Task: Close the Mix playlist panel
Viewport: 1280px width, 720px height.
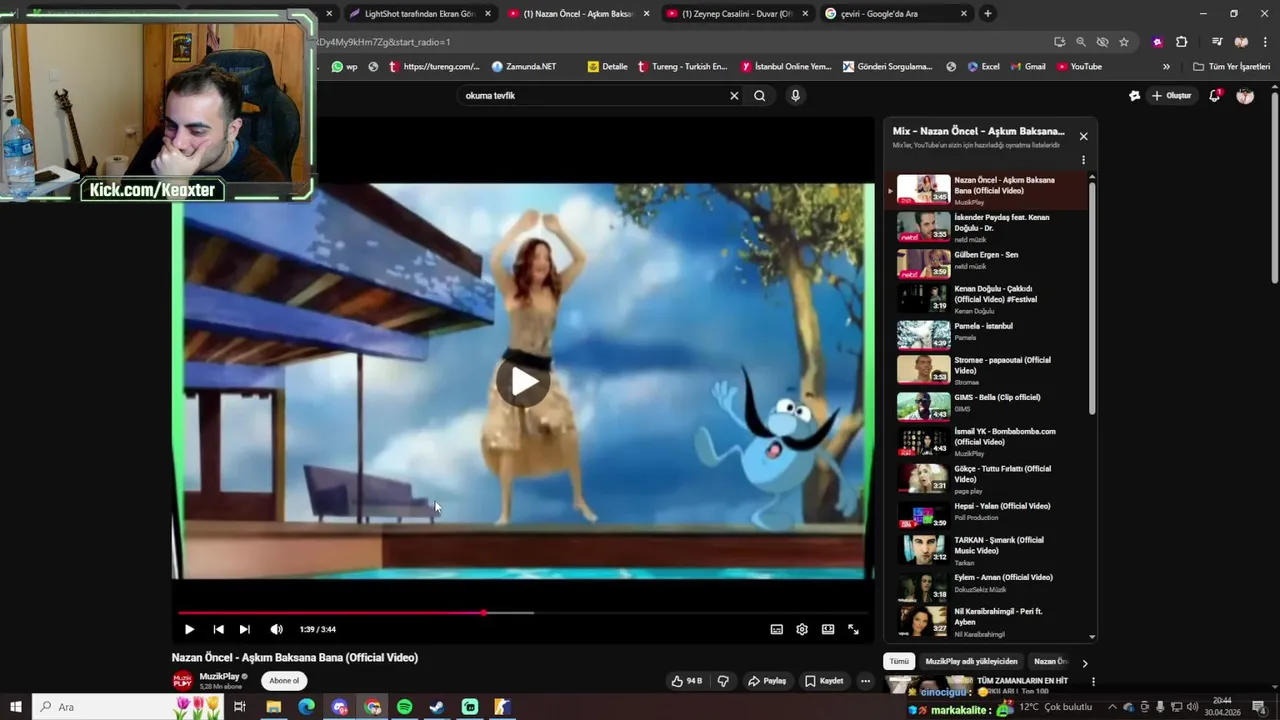Action: point(1083,136)
